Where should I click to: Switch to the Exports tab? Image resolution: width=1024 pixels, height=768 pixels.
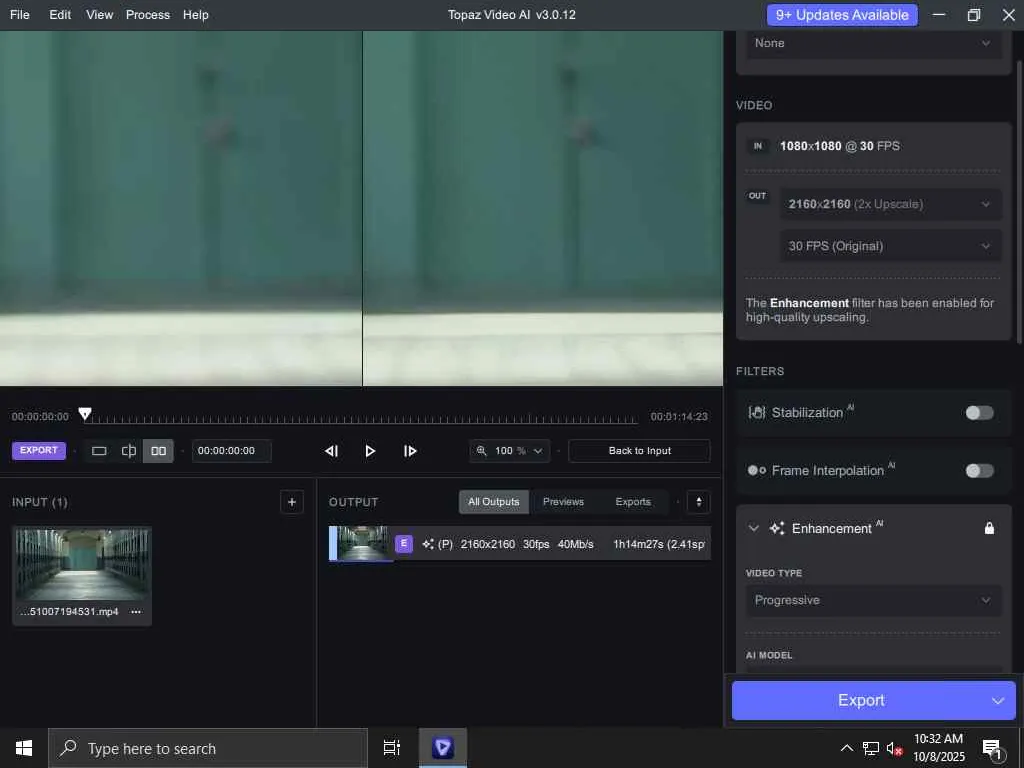coord(633,502)
